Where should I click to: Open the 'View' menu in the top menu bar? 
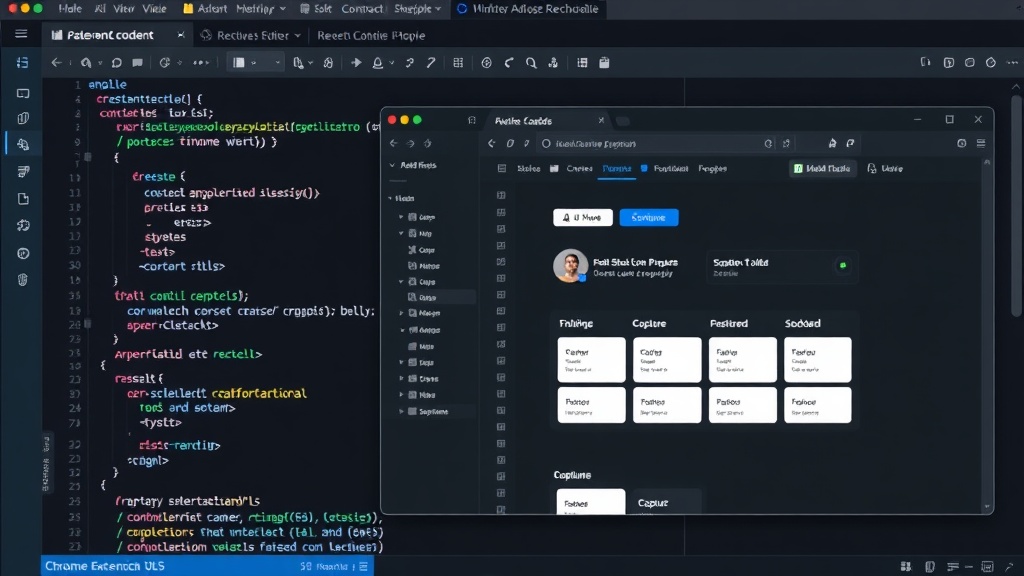(x=123, y=8)
